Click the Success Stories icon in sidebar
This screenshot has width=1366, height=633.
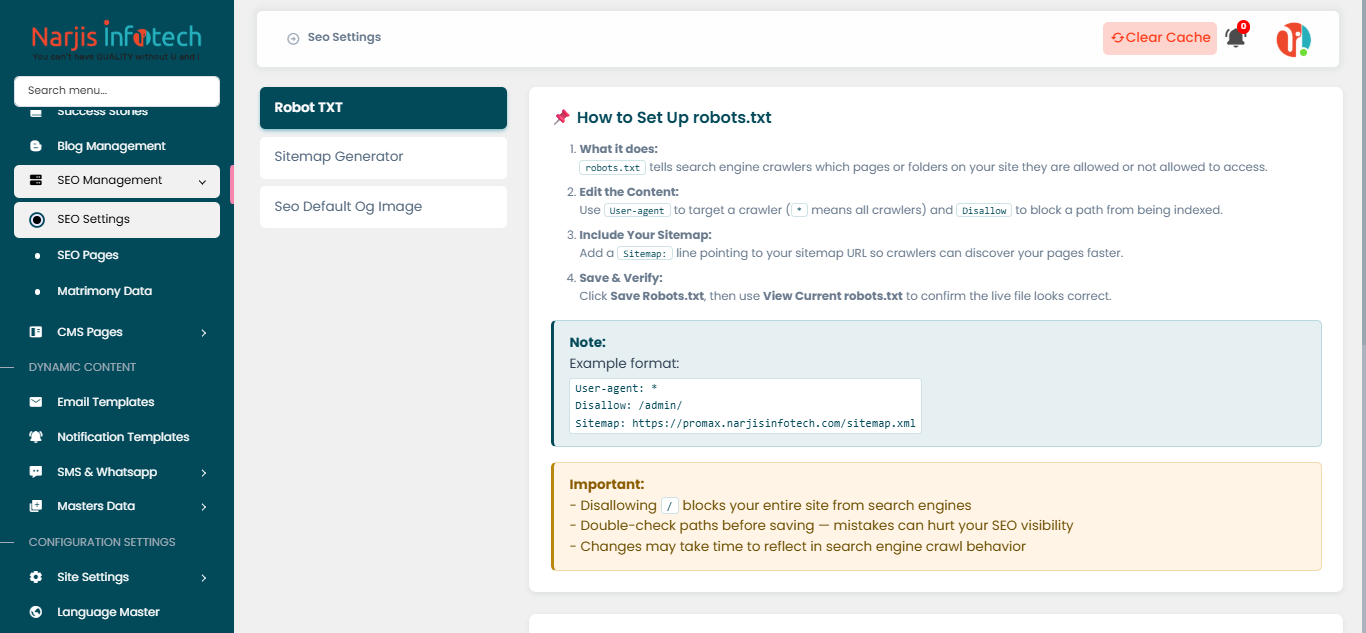tap(36, 112)
